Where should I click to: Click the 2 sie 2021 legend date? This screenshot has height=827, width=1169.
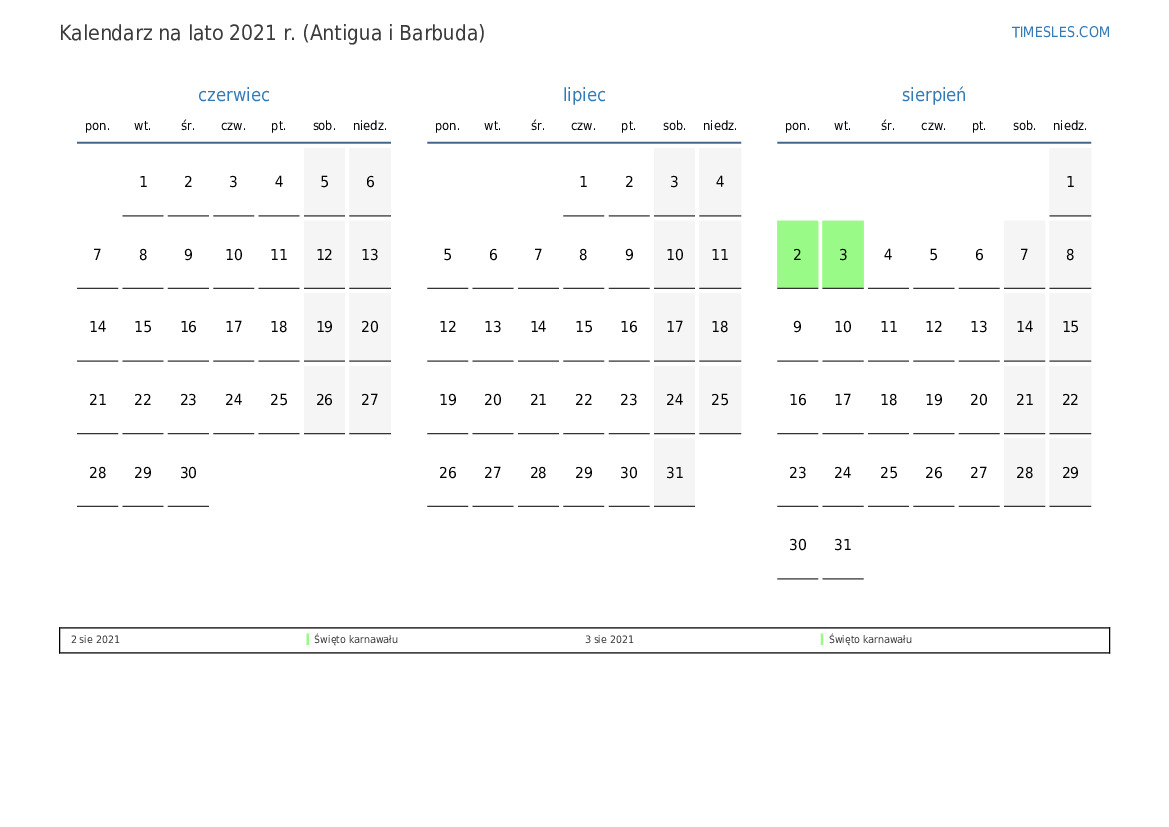coord(95,640)
